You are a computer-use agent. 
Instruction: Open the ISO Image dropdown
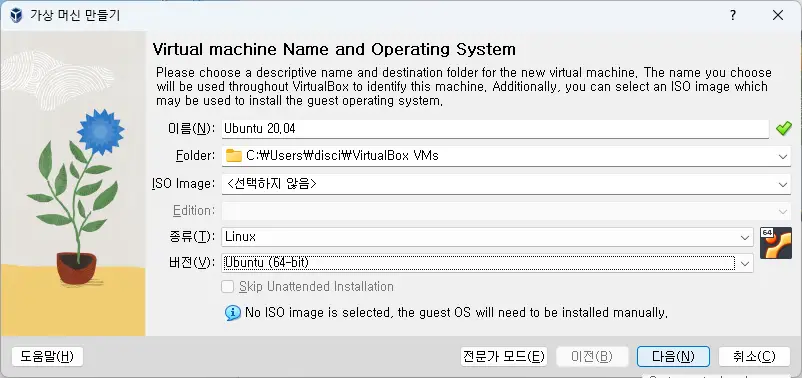(783, 184)
